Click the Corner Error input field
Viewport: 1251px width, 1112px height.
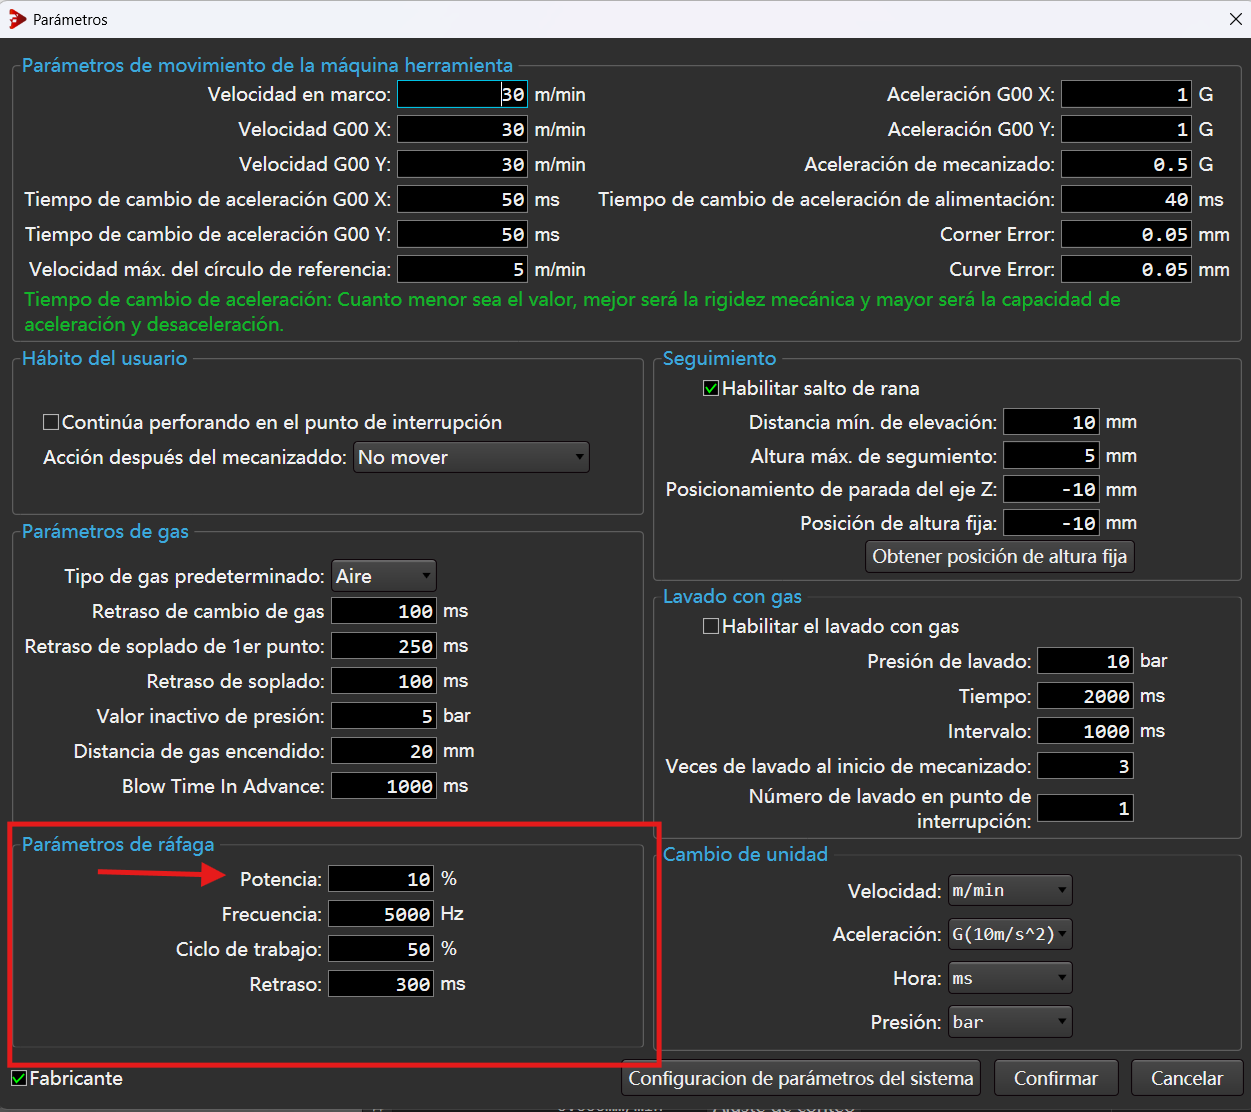1127,234
